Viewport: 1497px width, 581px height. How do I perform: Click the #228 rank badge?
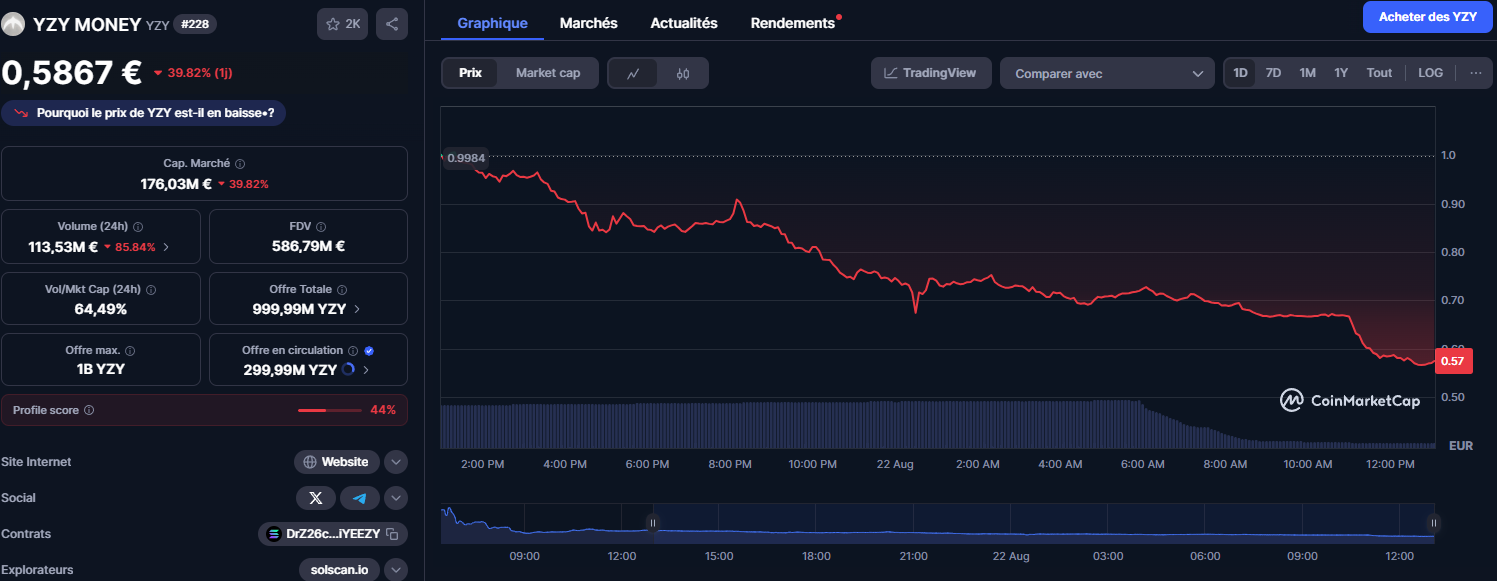click(x=195, y=24)
